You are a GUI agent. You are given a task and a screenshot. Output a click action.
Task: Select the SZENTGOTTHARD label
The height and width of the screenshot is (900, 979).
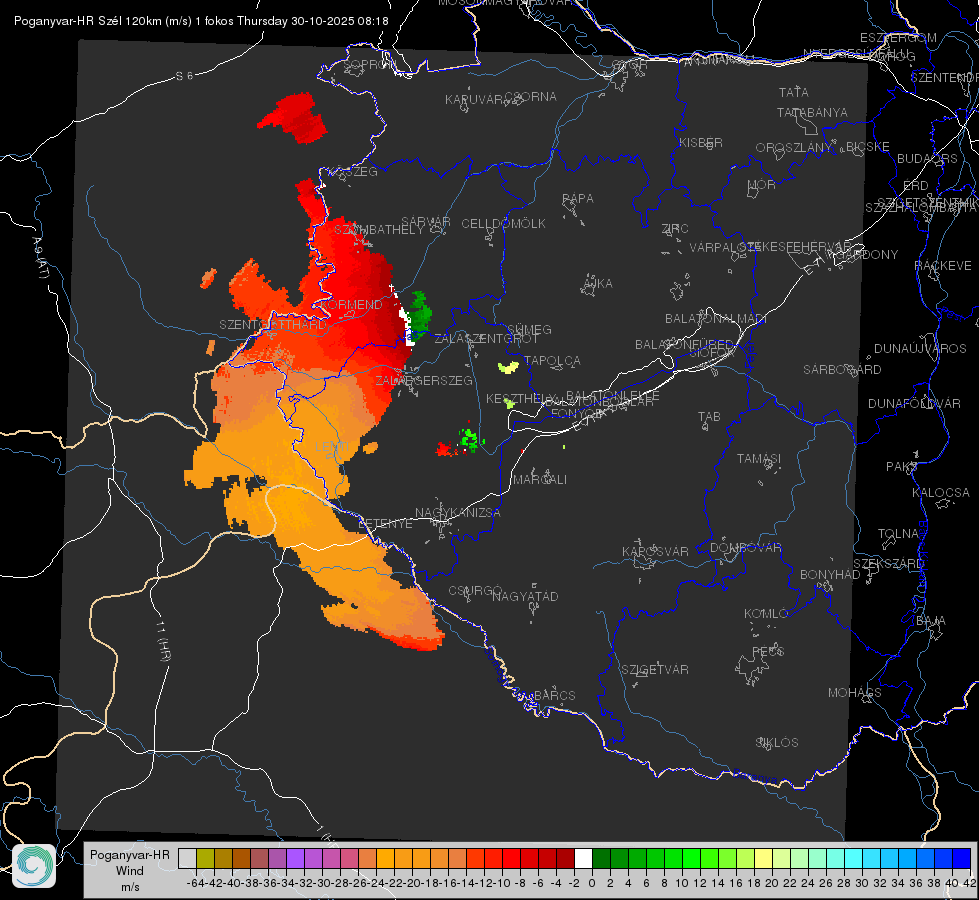pos(273,325)
